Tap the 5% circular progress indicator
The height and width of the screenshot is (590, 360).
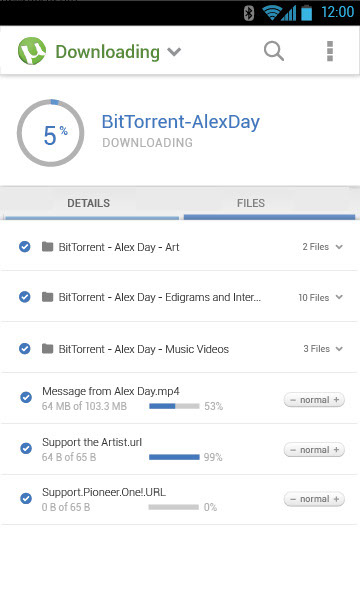click(x=51, y=133)
